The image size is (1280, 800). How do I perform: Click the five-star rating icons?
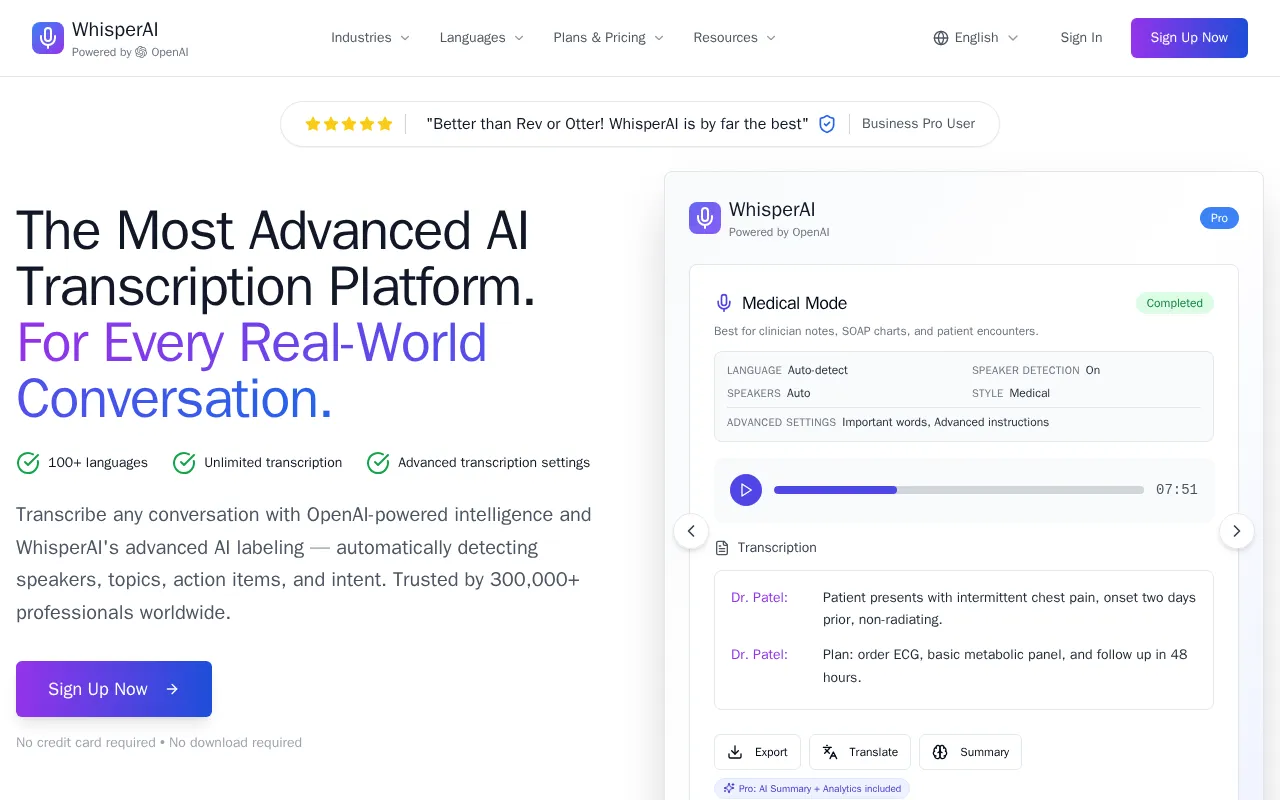pyautogui.click(x=349, y=124)
